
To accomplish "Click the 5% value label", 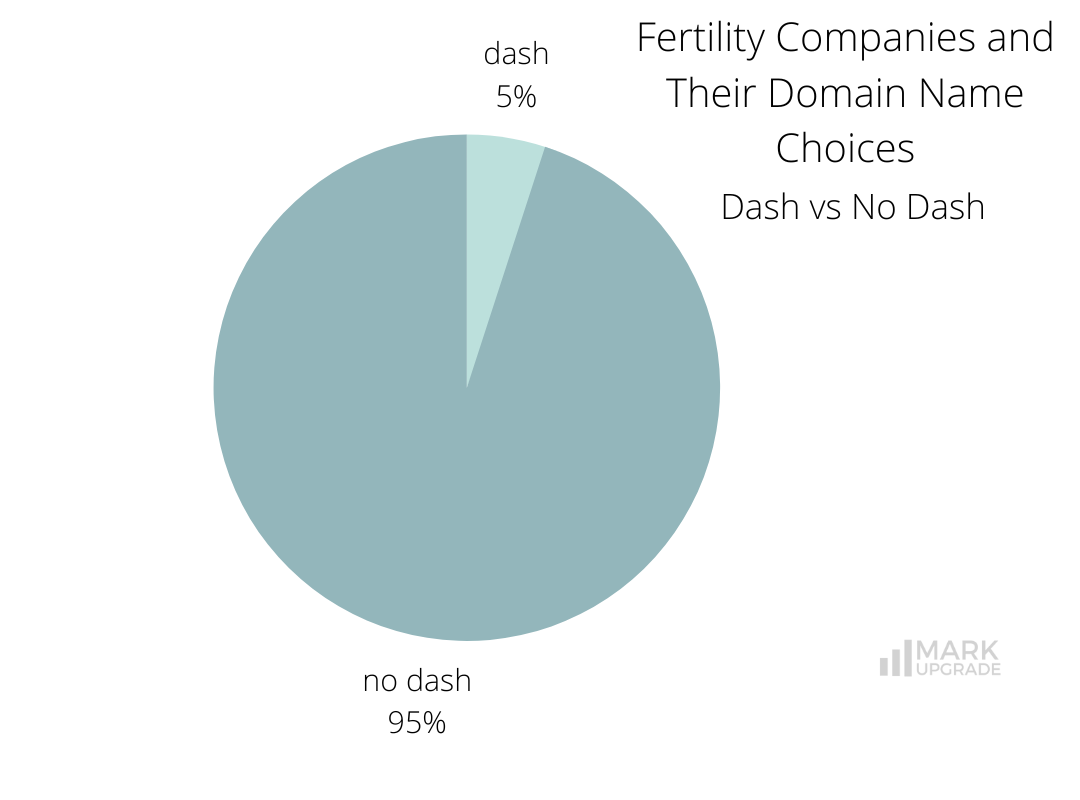I will pyautogui.click(x=516, y=97).
